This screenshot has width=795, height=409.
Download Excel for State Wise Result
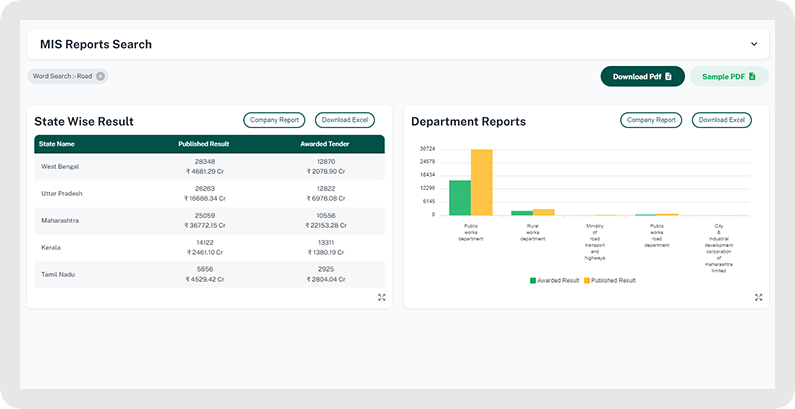[345, 120]
